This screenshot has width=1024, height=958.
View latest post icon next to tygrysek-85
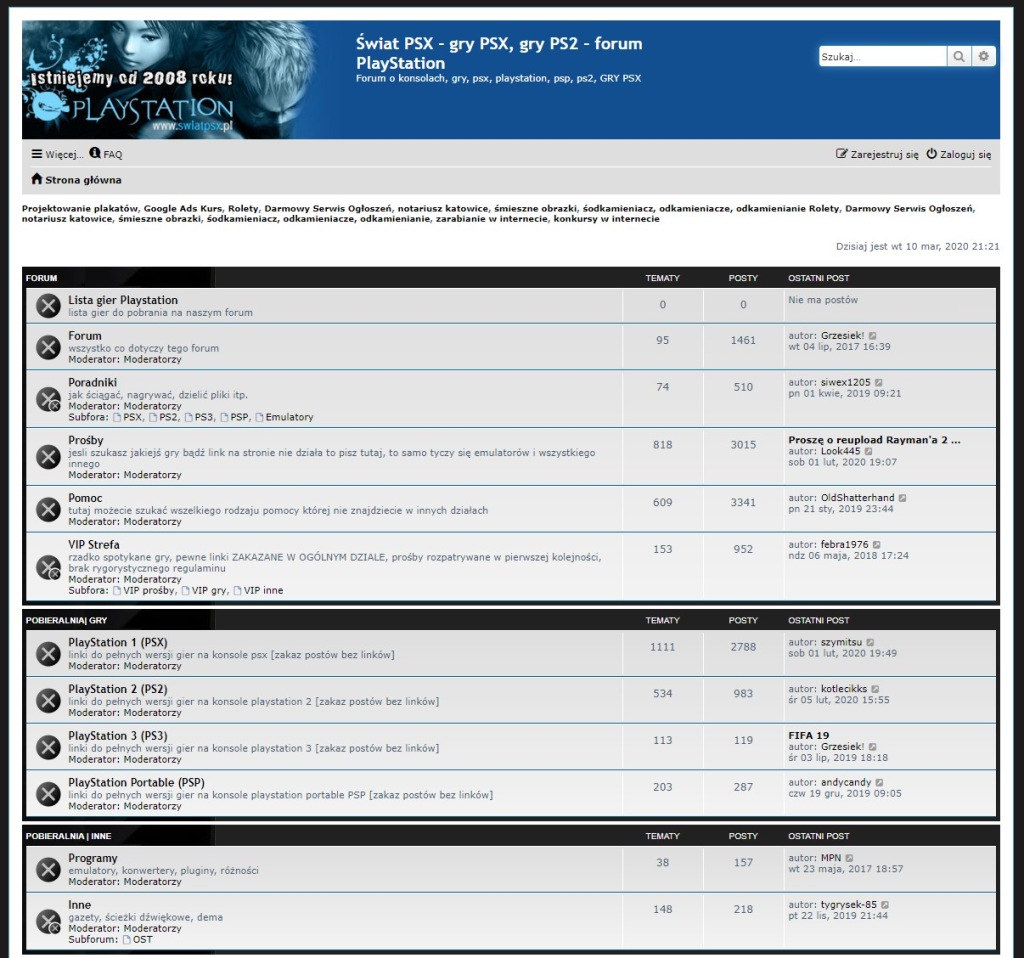(885, 905)
